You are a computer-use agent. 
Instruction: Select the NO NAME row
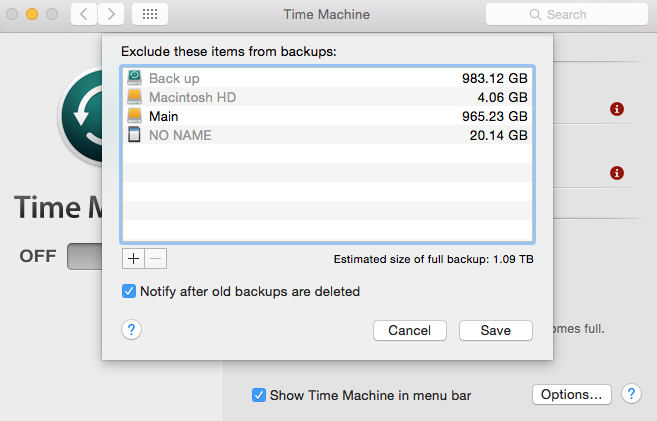click(x=327, y=134)
